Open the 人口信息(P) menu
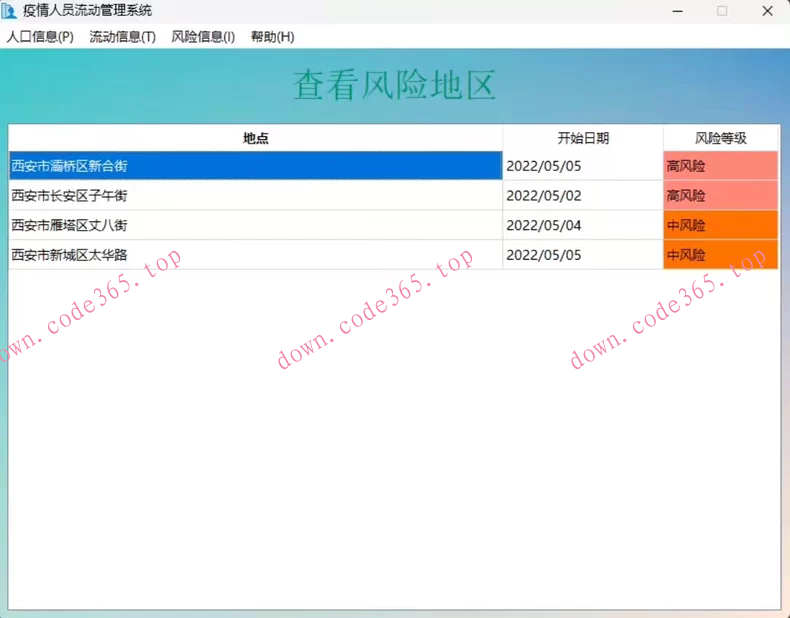Screen dimensions: 790x618 pos(40,37)
